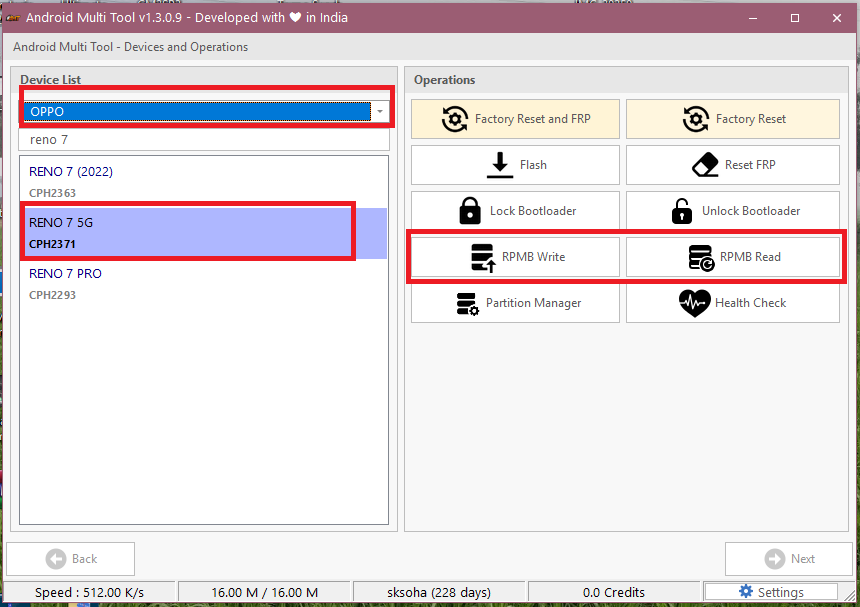Image resolution: width=860 pixels, height=607 pixels.
Task: Click the Reset FRP eraser icon
Action: point(705,165)
